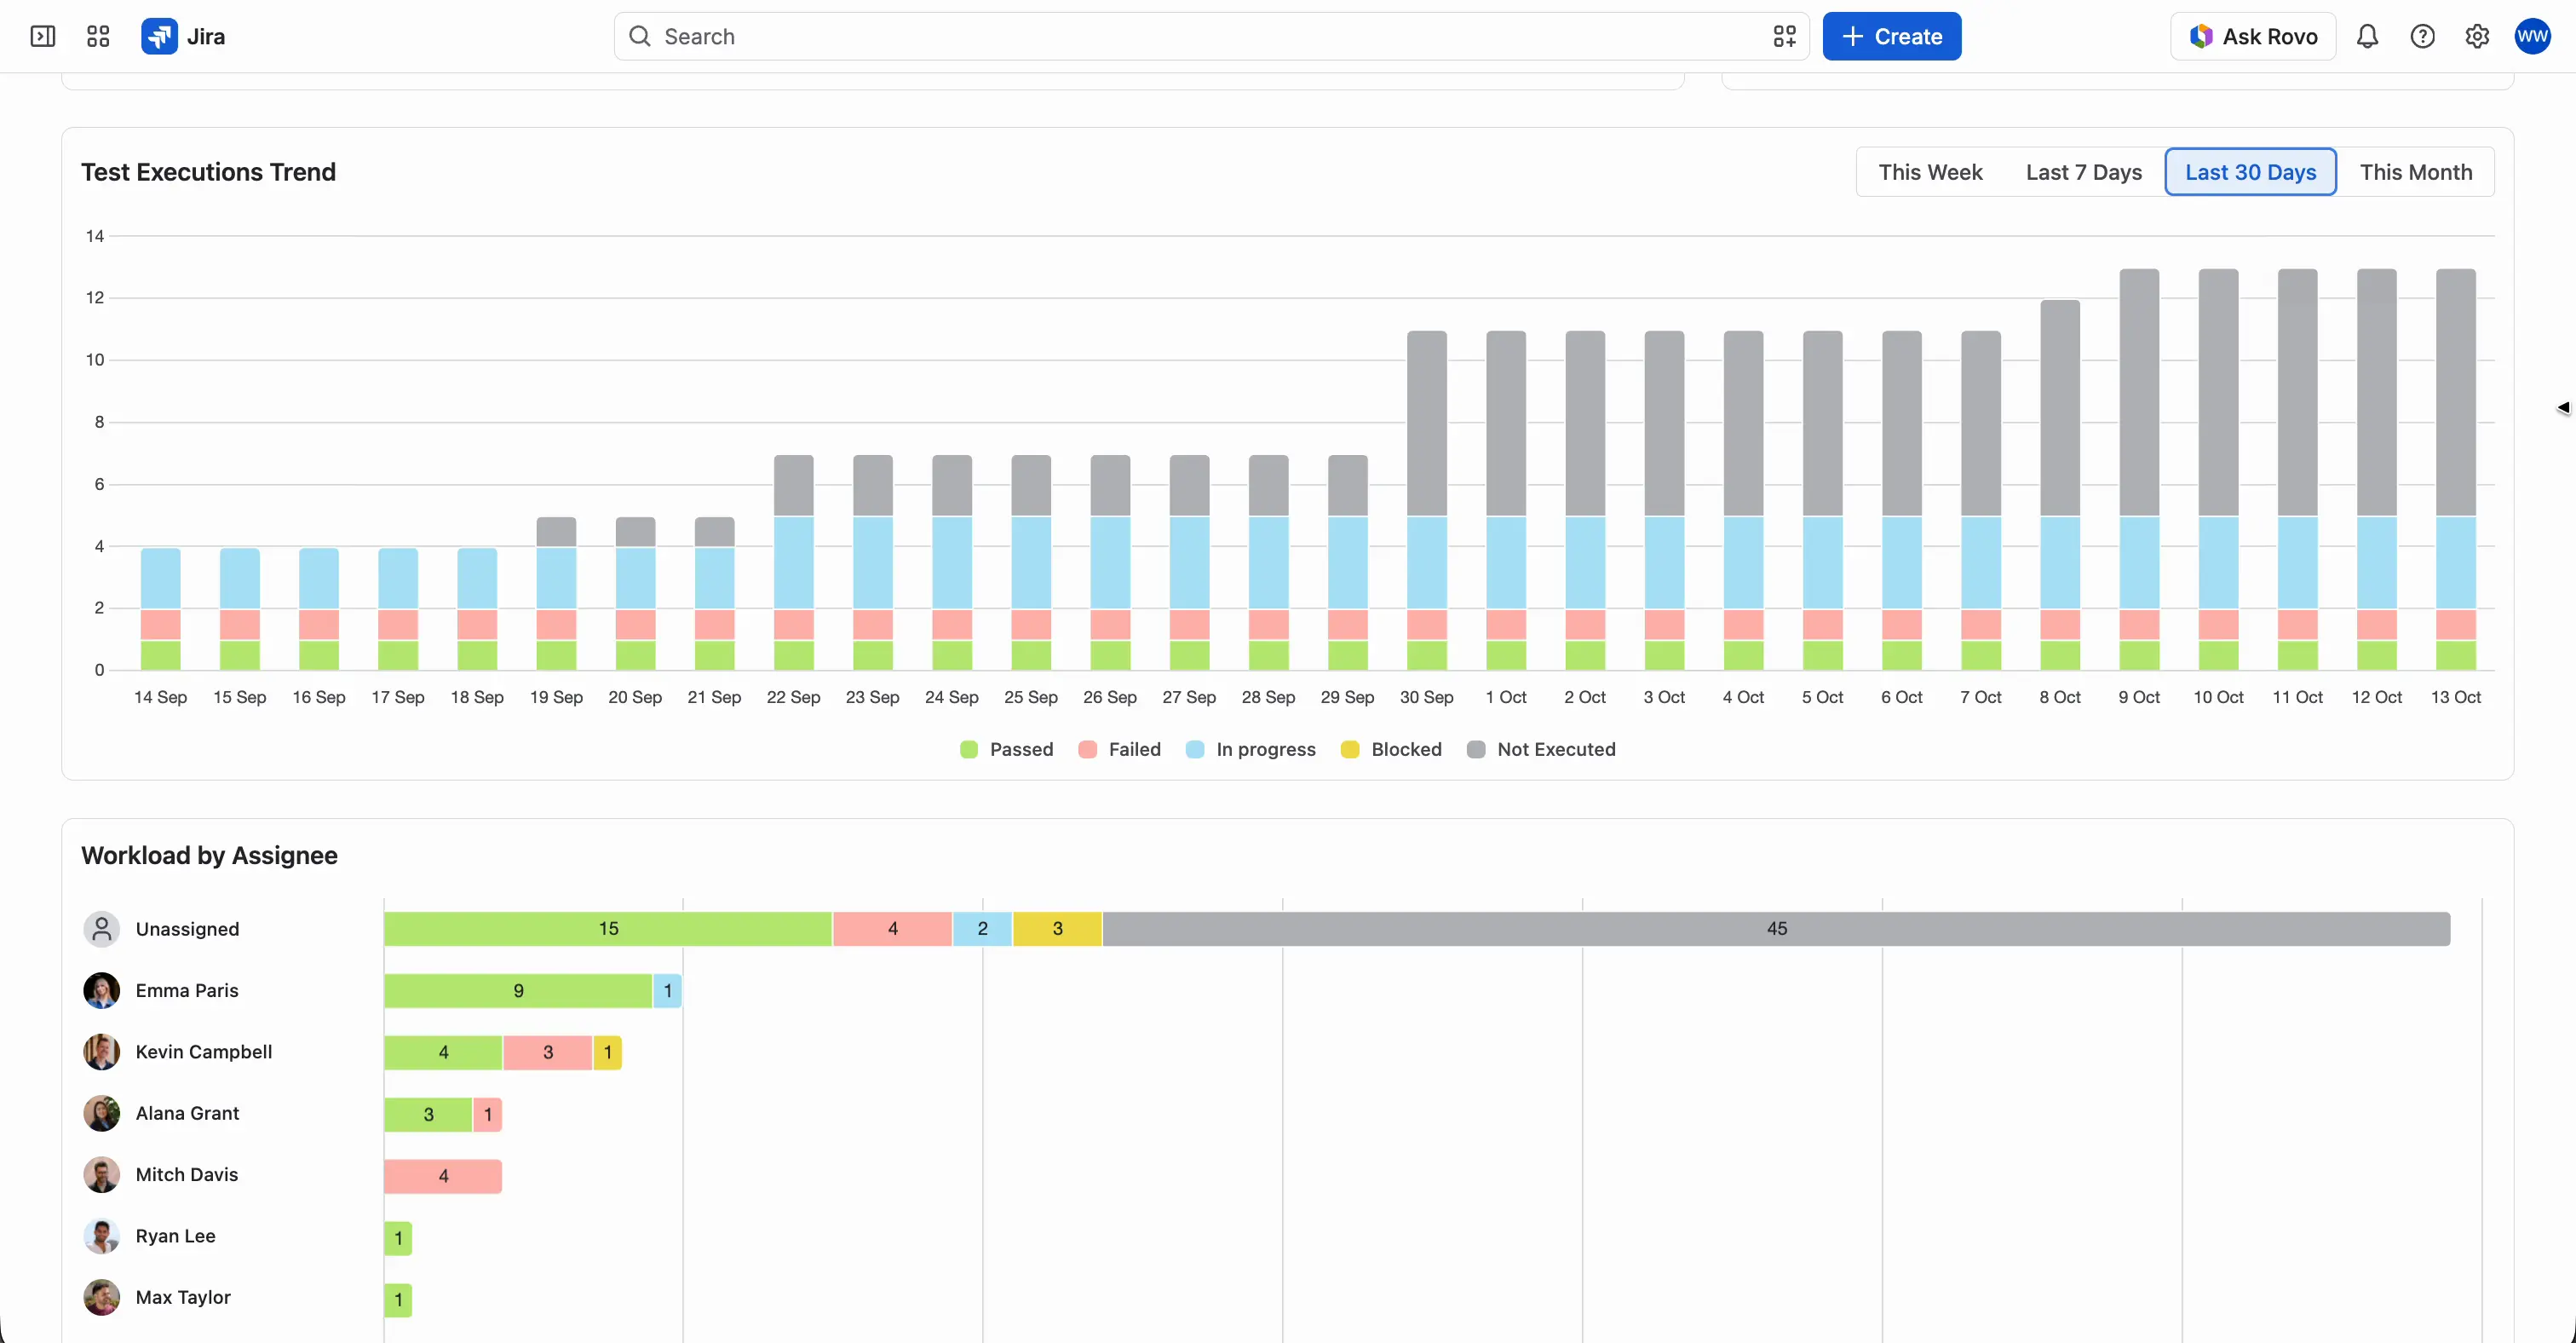Click the Workload by Assignee heading
The width and height of the screenshot is (2576, 1343).
[x=209, y=856]
